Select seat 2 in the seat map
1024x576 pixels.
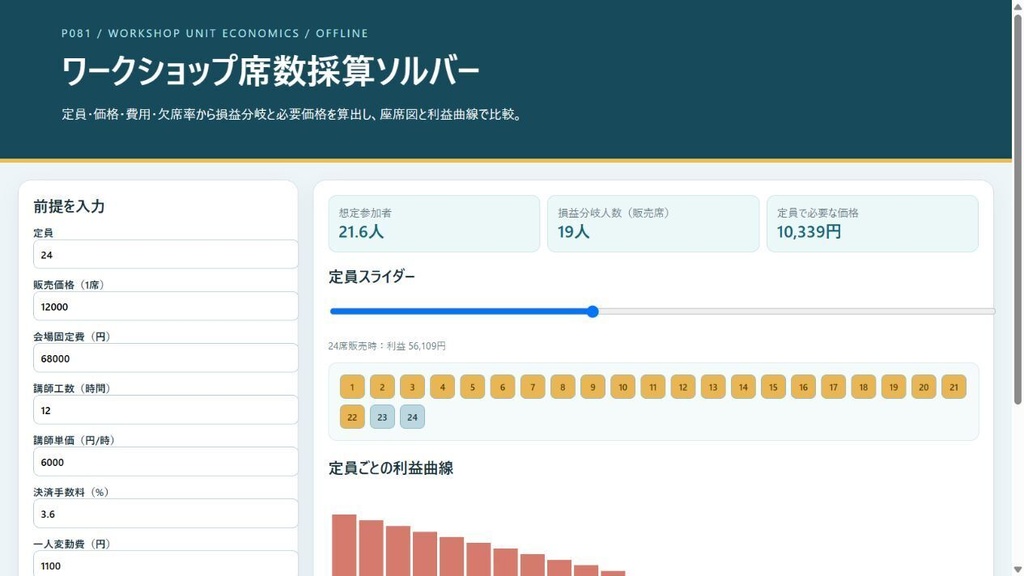point(382,387)
